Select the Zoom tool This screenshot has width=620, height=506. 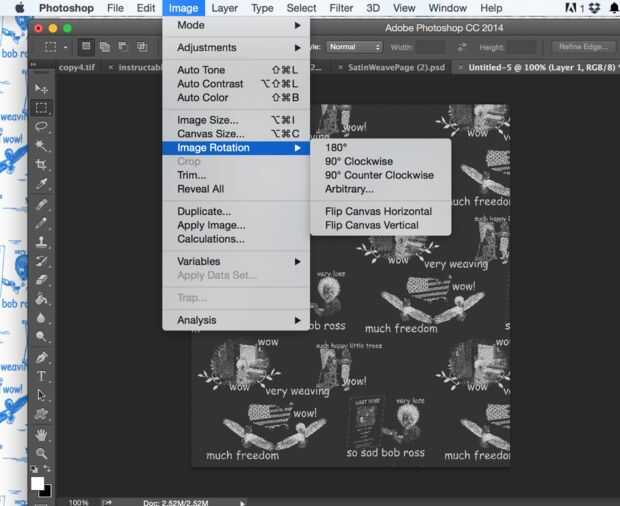41,453
